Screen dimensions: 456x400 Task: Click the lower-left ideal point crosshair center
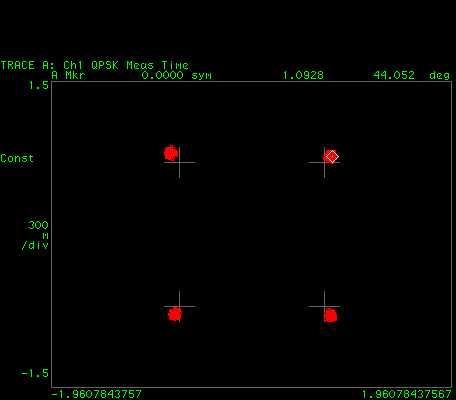179,306
